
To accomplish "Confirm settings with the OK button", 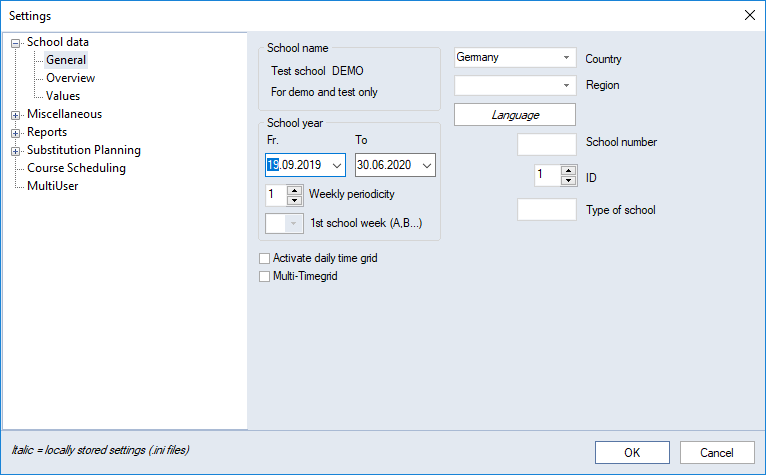I will click(x=632, y=453).
